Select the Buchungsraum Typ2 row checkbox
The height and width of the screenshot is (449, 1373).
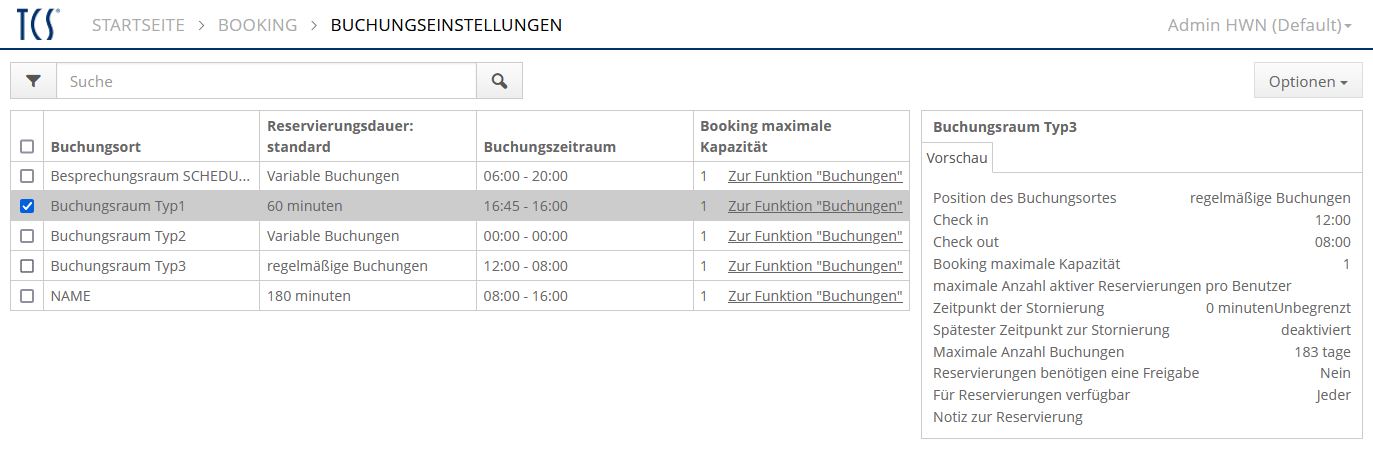click(x=27, y=236)
